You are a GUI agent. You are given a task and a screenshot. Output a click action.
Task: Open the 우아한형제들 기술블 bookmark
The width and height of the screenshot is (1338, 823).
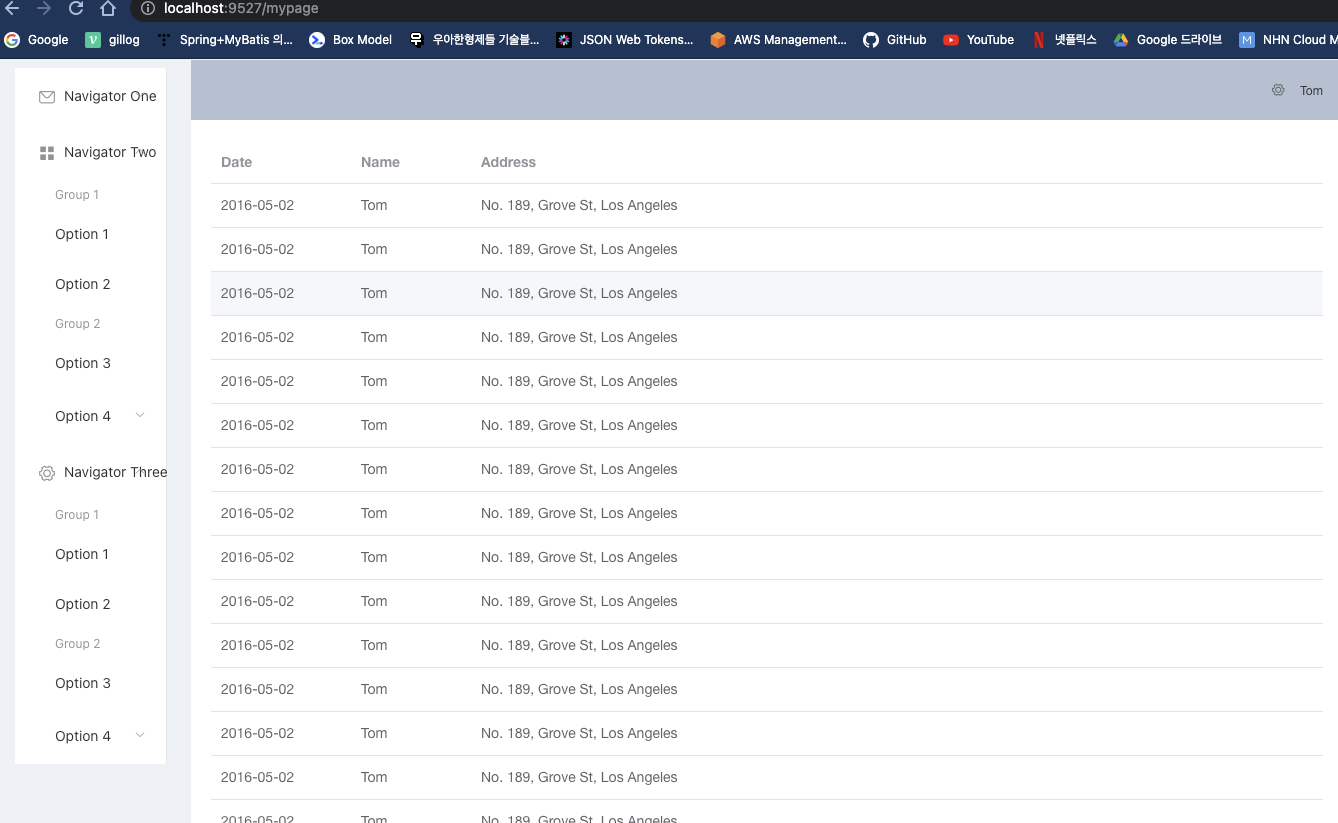pyautogui.click(x=474, y=40)
